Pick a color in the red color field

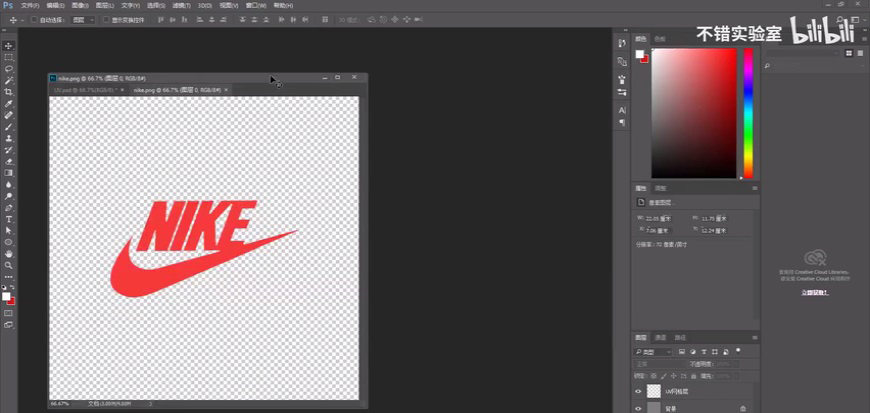(694, 113)
